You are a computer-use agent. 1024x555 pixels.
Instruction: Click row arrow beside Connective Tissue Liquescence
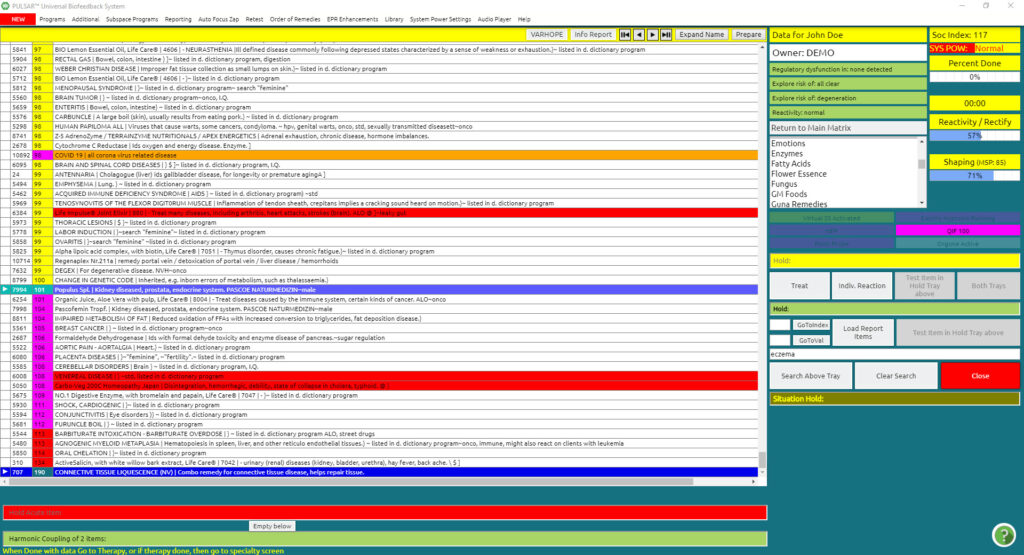click(5, 471)
